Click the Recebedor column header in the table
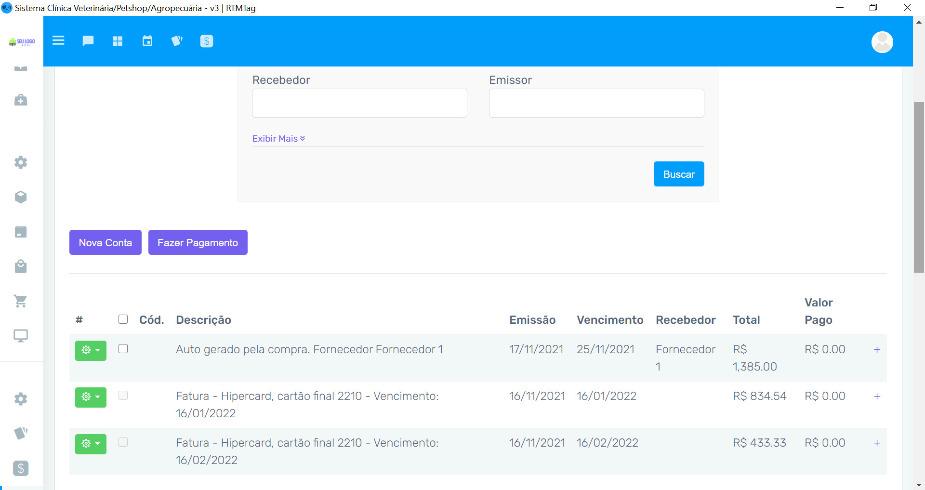 [685, 320]
